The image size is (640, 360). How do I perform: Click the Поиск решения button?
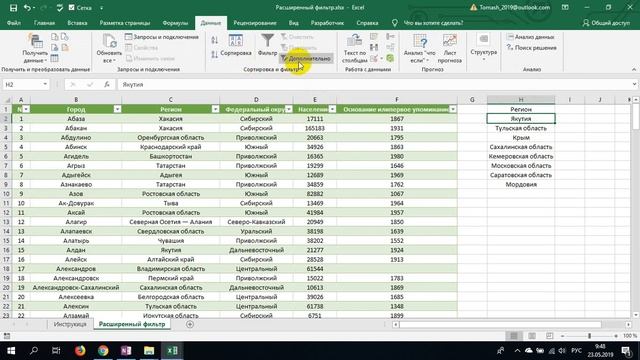tap(531, 48)
